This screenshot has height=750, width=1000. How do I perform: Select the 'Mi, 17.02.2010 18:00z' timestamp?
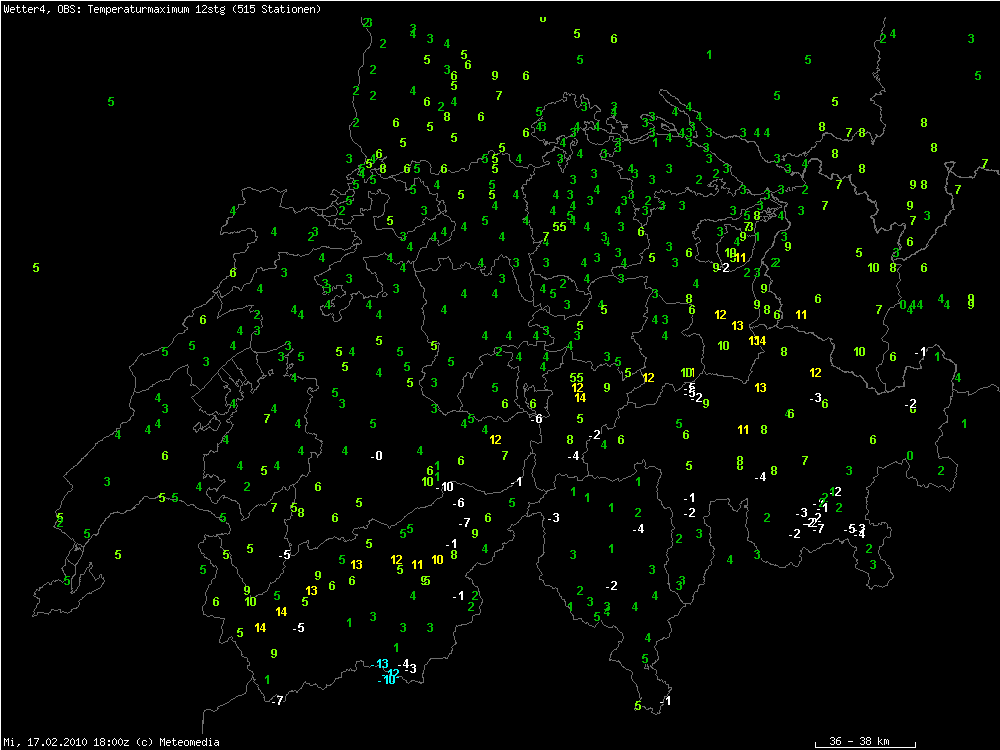68,742
